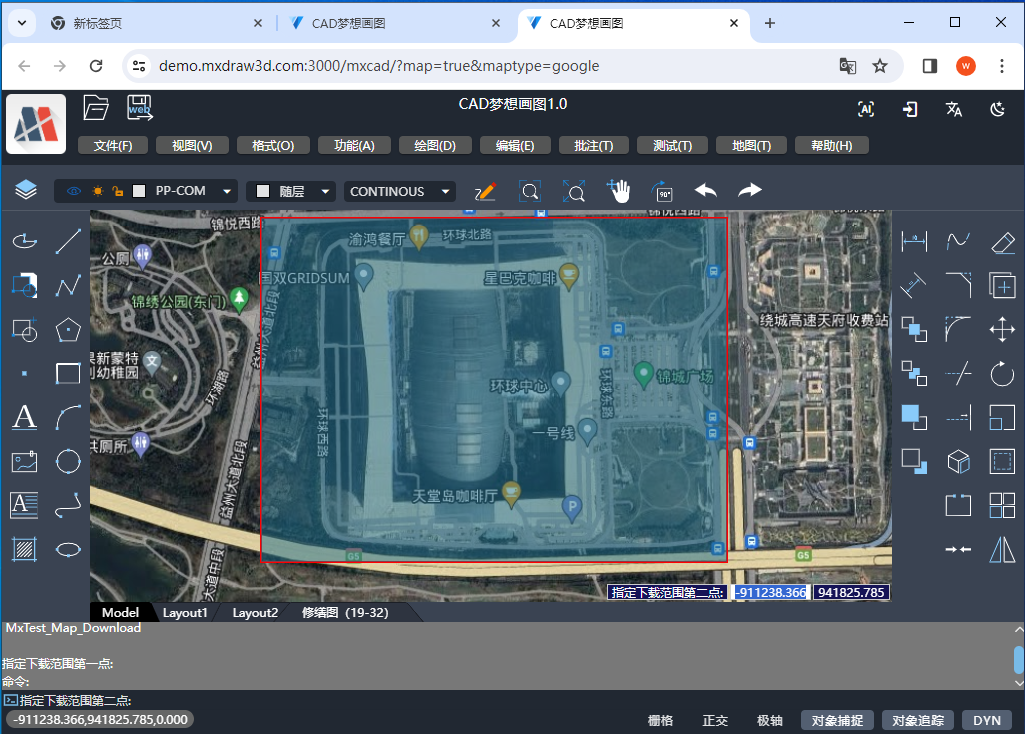Click the zoom extents tool
Screen dimensions: 1025x734
pos(574,192)
